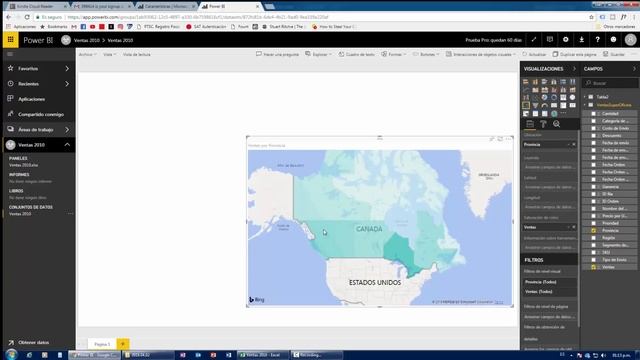Choose the treemap visualization icon
Viewport: 640px width, 360px height.
(x=563, y=98)
